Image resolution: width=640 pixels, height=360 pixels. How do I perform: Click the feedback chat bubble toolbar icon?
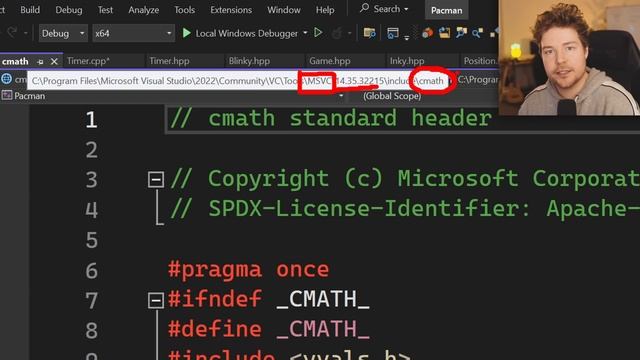pyautogui.click(x=461, y=33)
